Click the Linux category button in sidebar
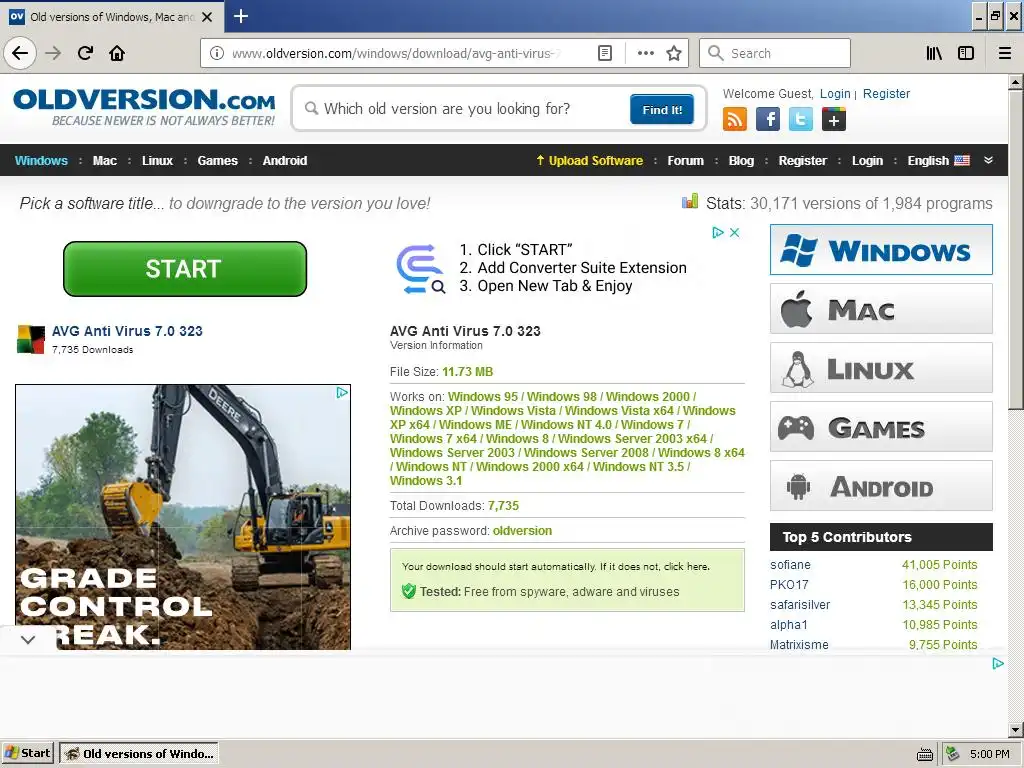 [x=881, y=368]
